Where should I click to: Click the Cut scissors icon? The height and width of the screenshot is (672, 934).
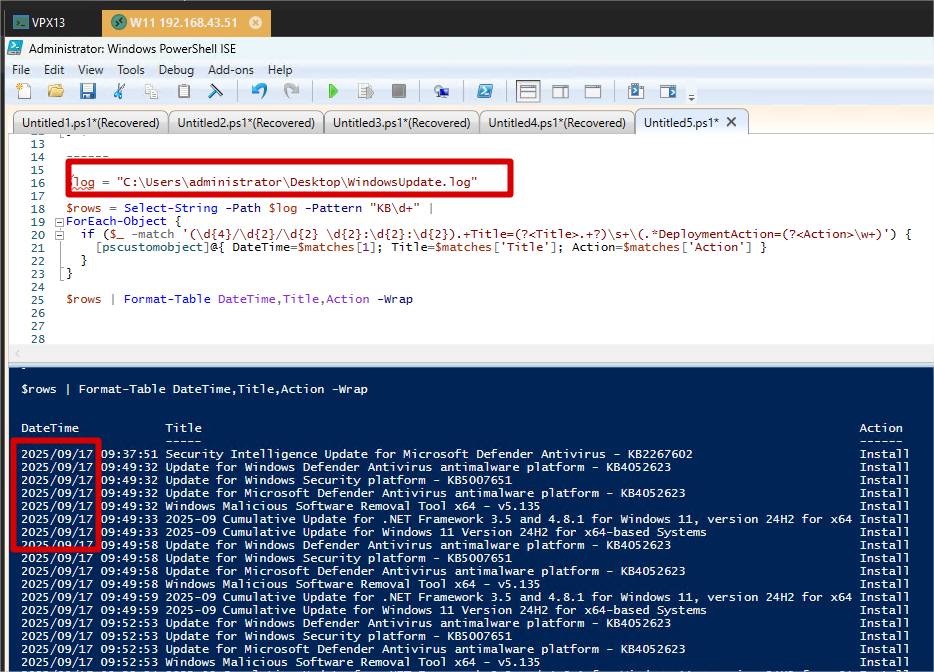[120, 92]
